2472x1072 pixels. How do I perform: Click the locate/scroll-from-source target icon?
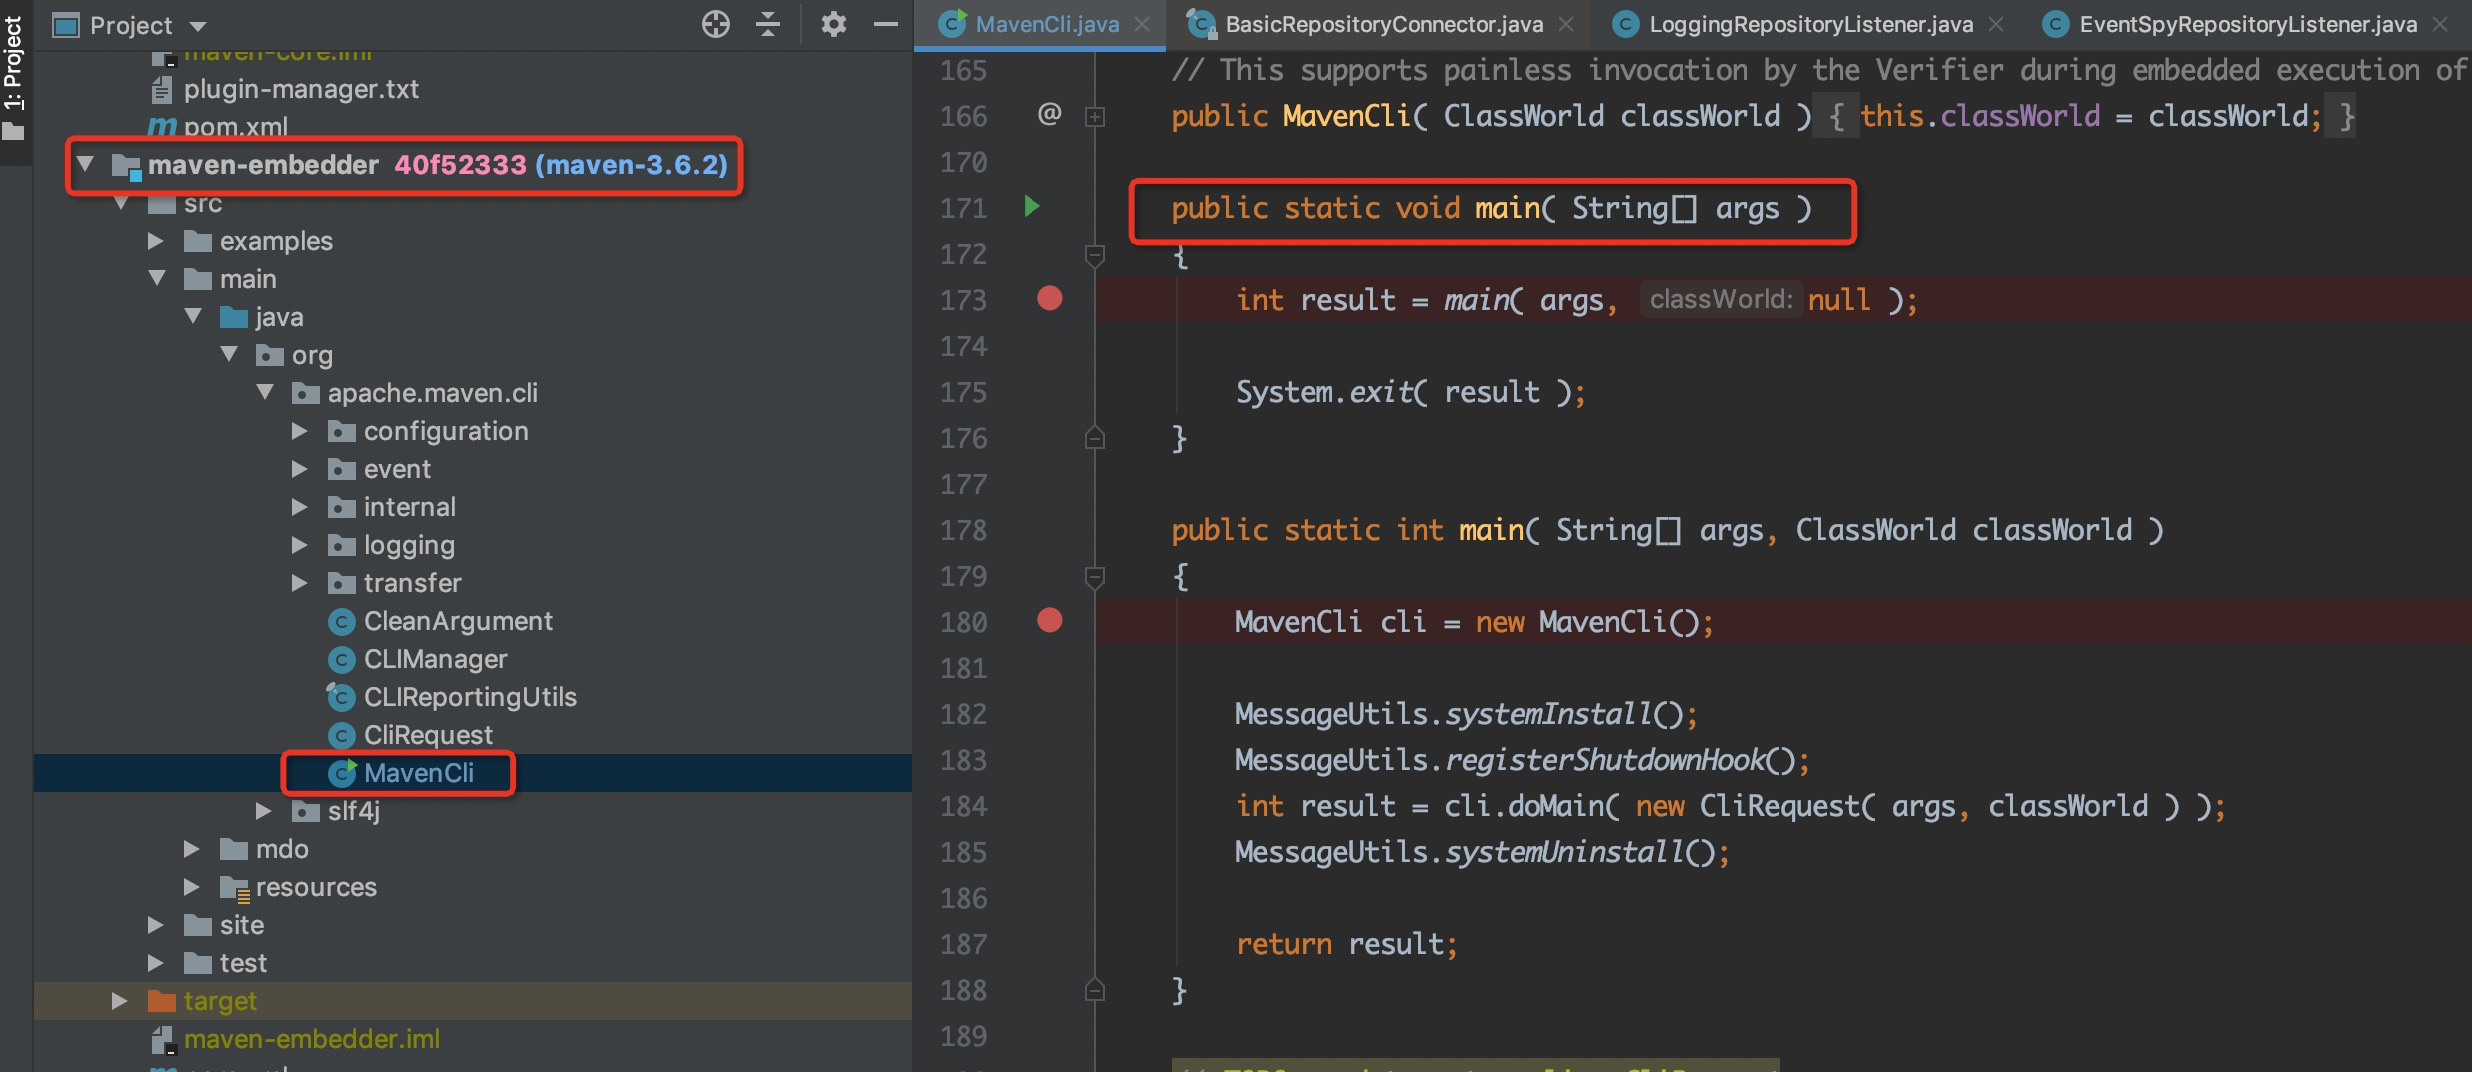coord(716,24)
